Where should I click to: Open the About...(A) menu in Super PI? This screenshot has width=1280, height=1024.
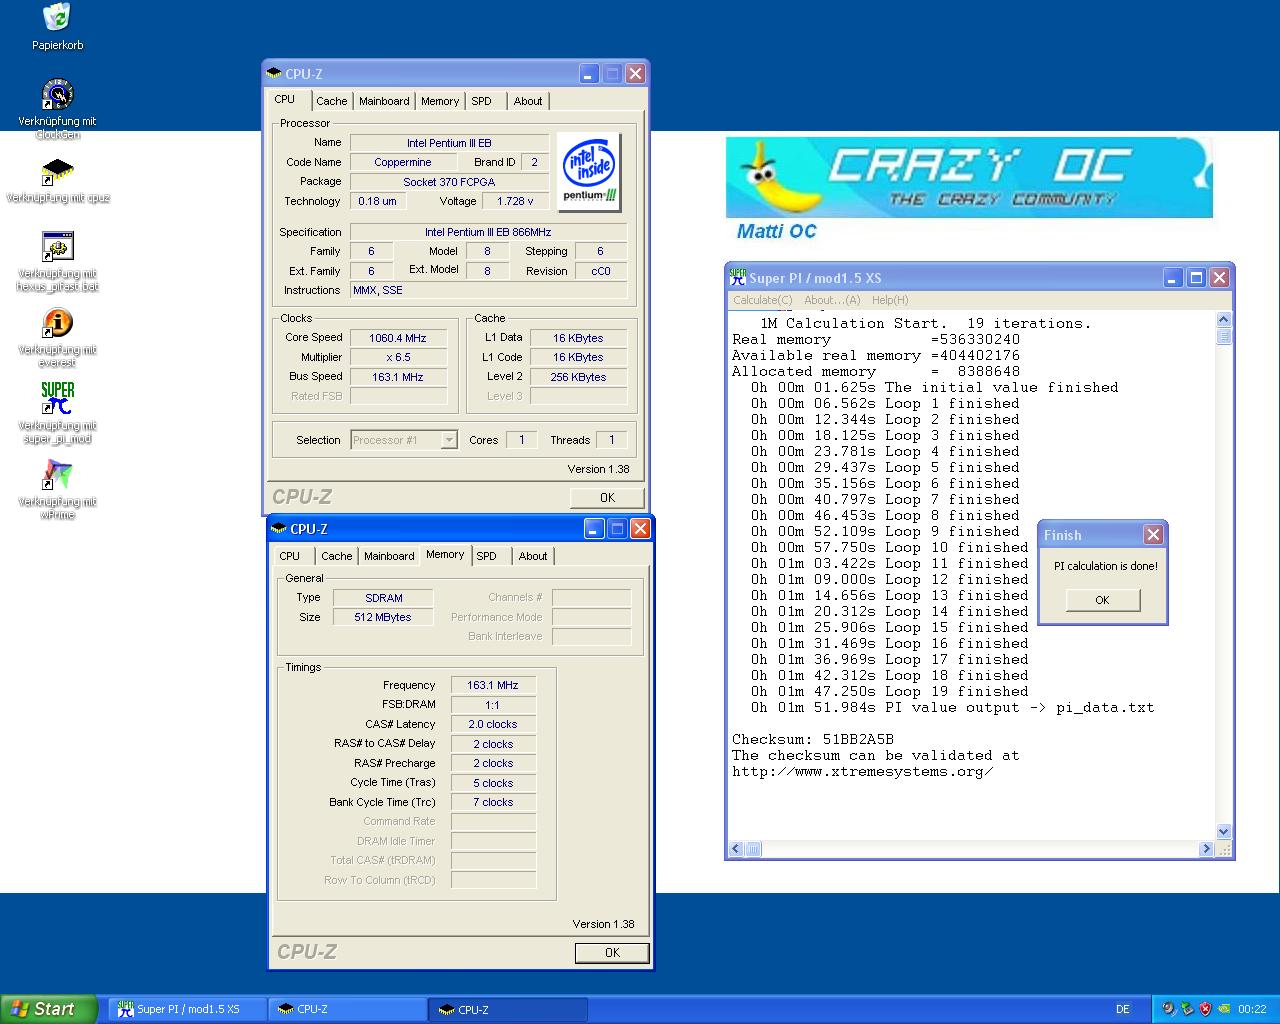(x=832, y=300)
